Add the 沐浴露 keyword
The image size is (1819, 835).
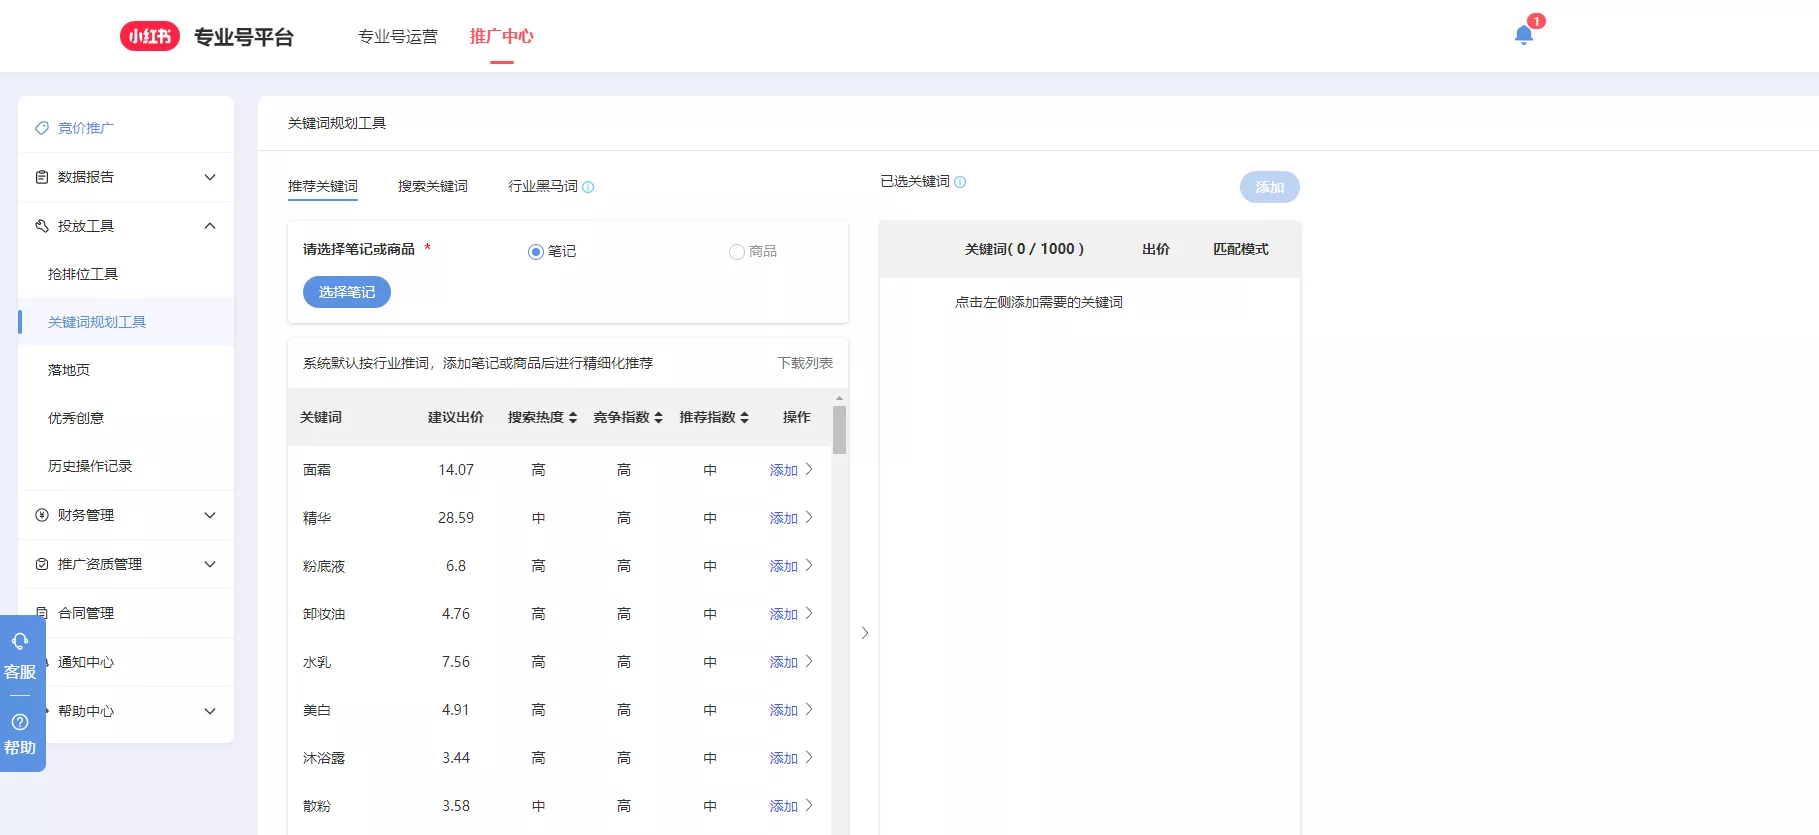790,758
